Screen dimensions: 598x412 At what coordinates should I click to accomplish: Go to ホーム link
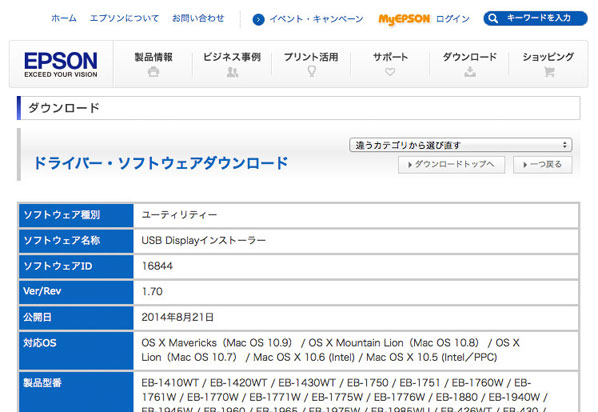click(64, 18)
